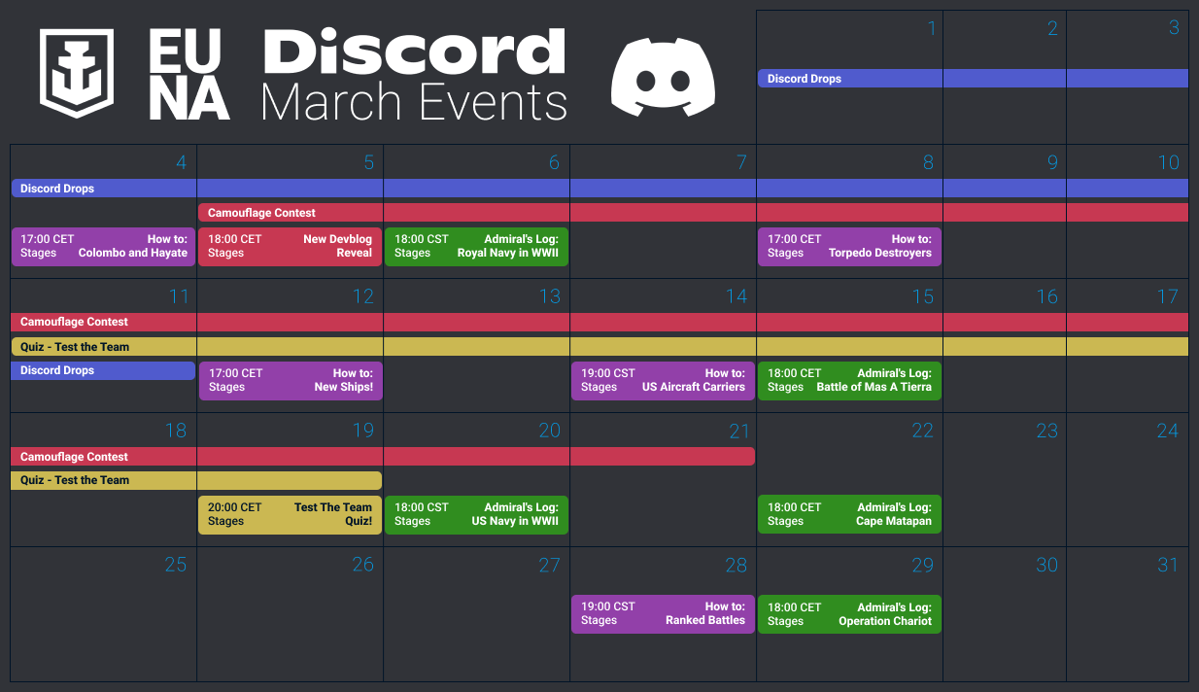Click the Operation Chariot event
This screenshot has height=692, width=1199.
(849, 614)
